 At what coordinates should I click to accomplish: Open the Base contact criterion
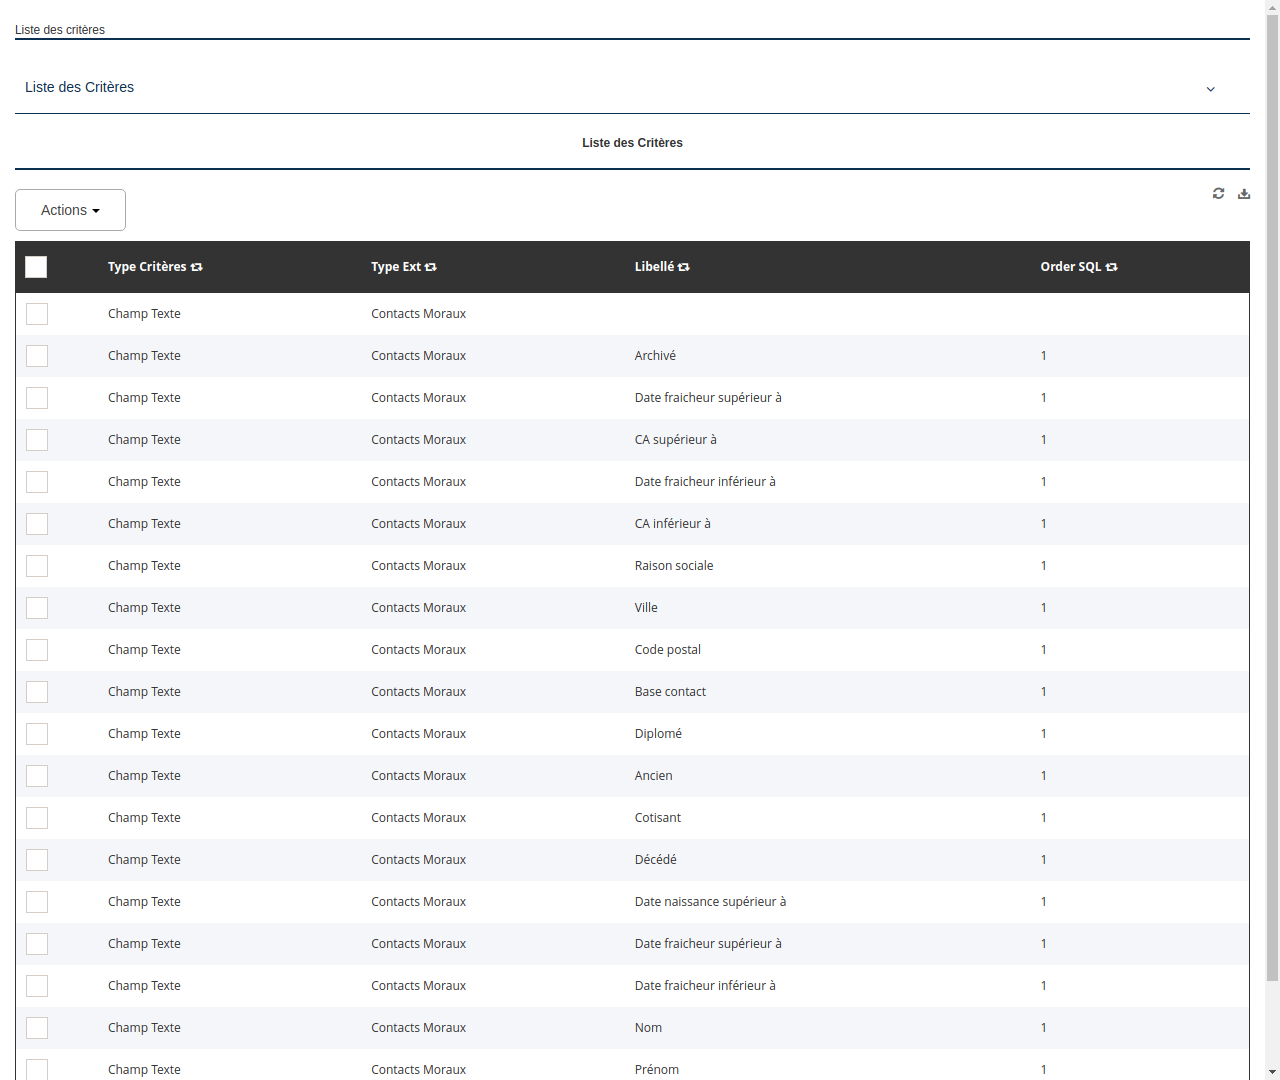point(670,691)
